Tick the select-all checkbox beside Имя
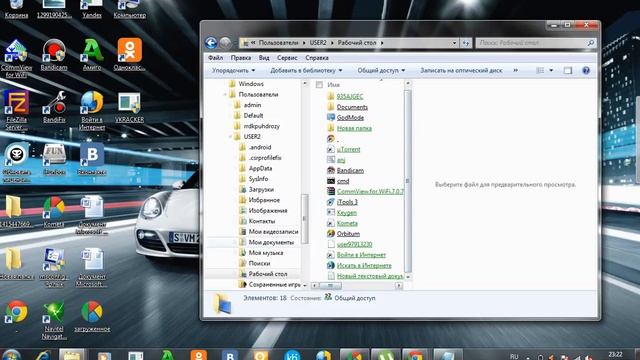Image resolution: width=640 pixels, height=360 pixels. (319, 85)
